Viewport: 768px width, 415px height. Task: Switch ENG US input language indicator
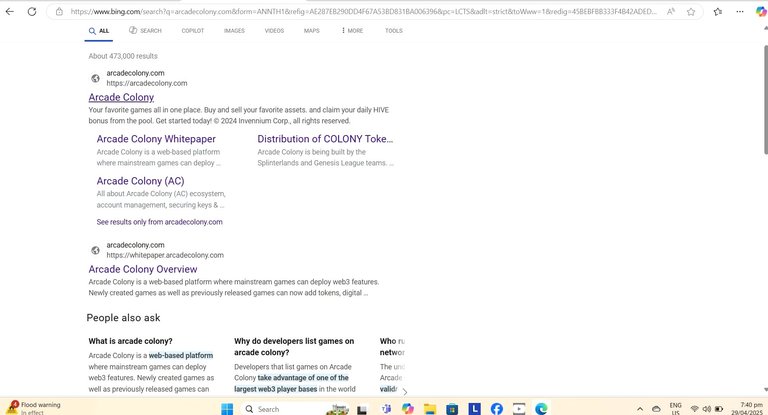675,409
